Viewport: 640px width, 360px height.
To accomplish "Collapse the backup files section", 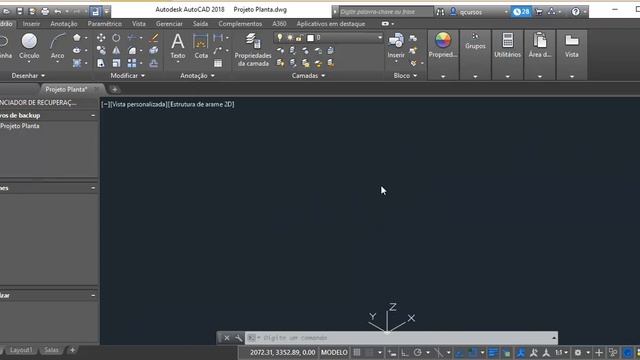I will (93, 116).
